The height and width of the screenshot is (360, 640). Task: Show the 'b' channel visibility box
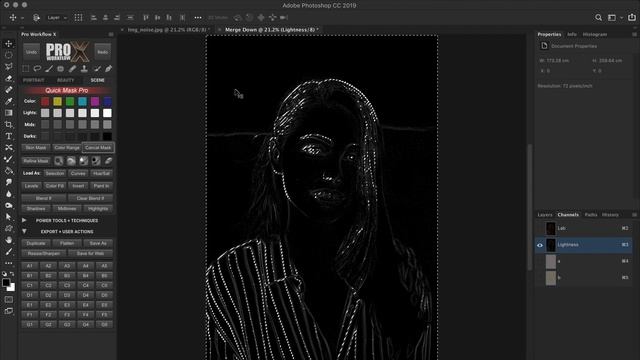540,278
